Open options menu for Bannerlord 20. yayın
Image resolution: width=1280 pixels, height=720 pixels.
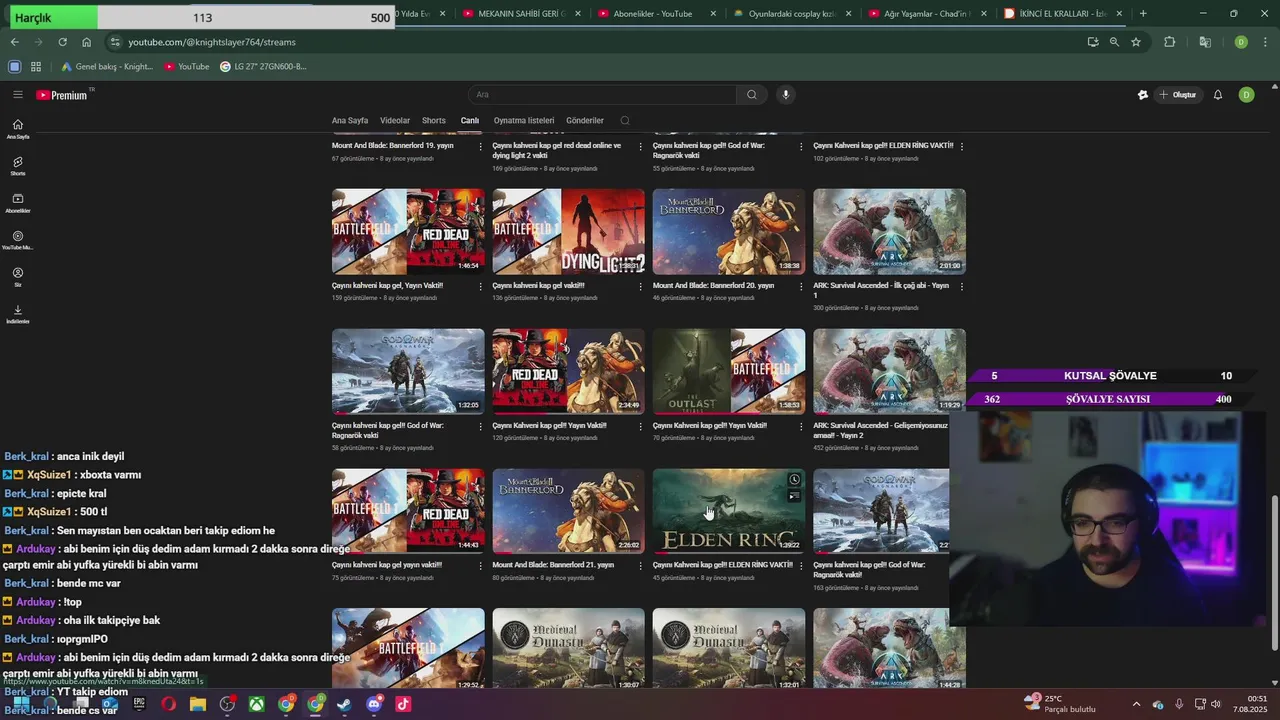pyautogui.click(x=801, y=286)
